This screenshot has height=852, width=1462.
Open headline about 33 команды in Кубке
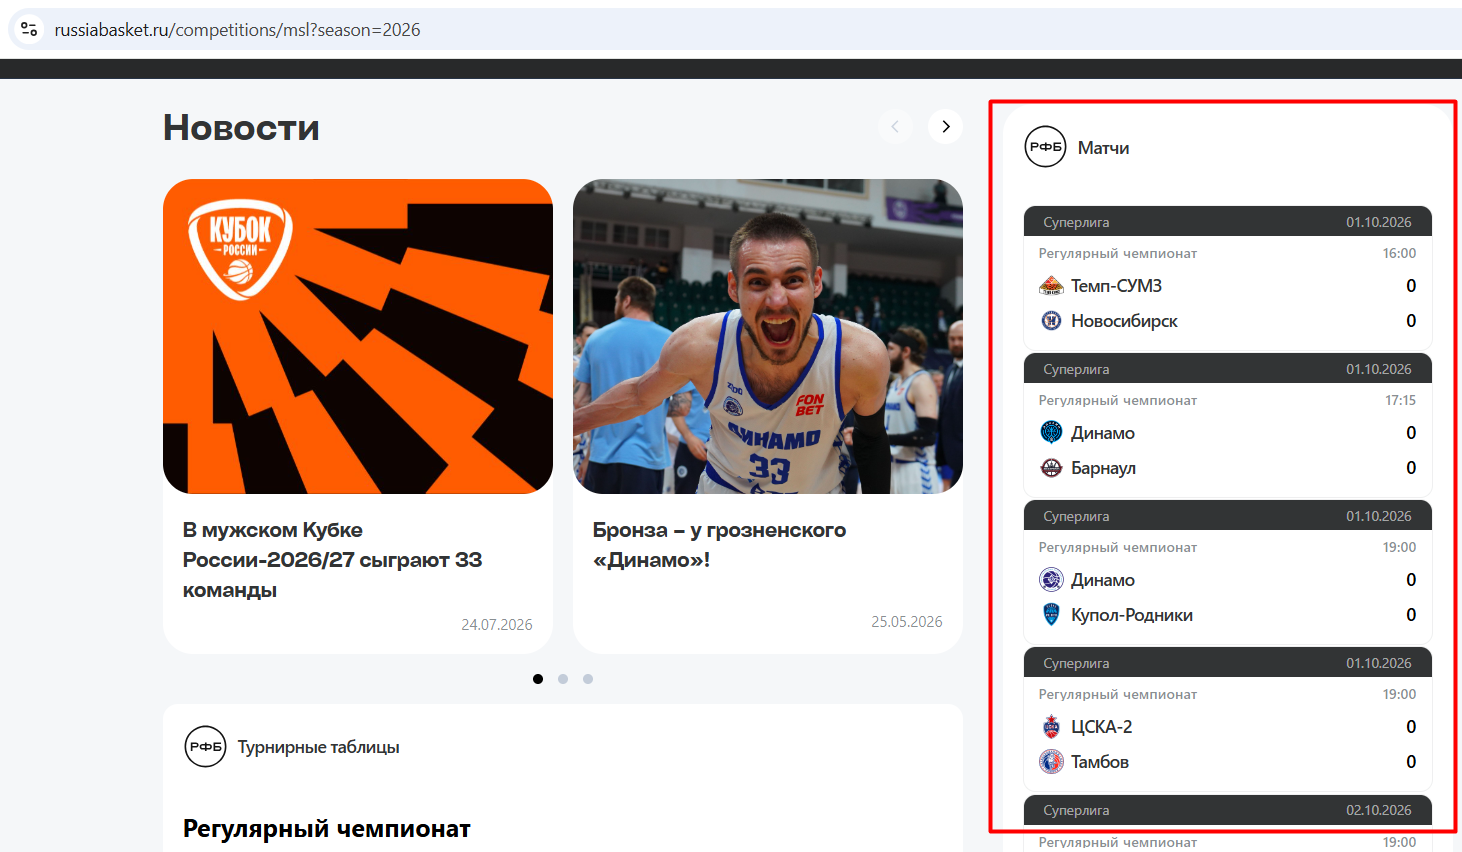point(332,560)
